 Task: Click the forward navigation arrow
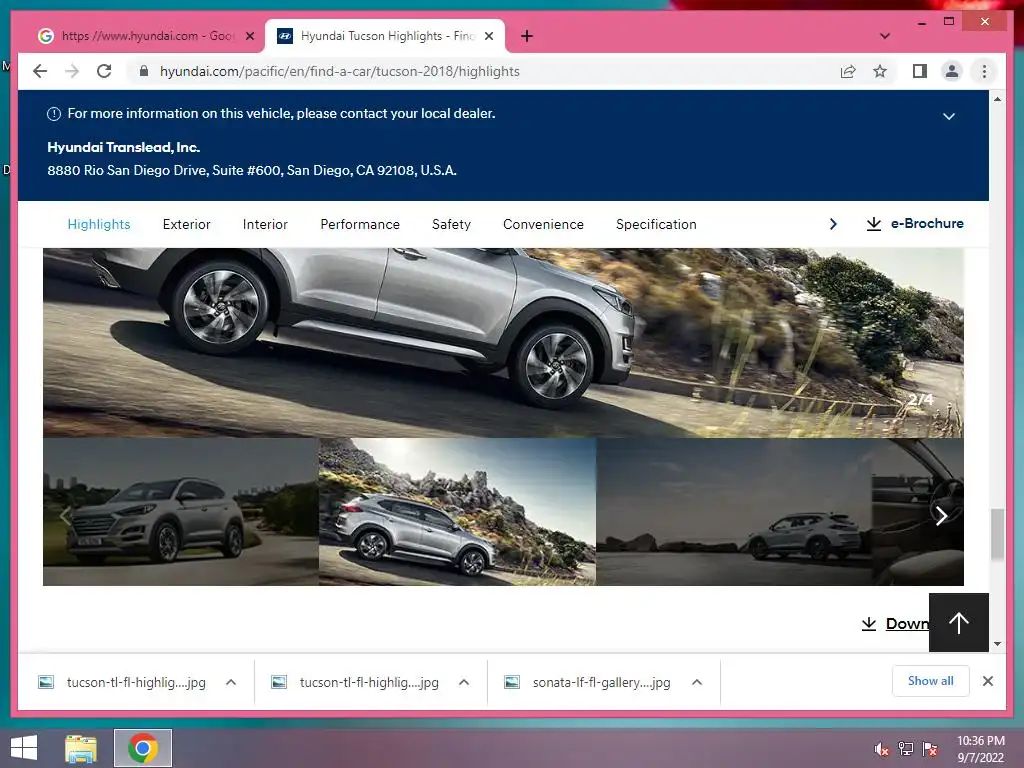(x=72, y=71)
